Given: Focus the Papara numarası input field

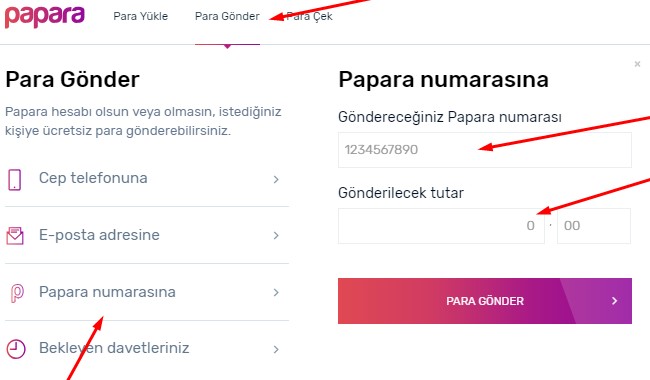Looking at the screenshot, I should [485, 150].
